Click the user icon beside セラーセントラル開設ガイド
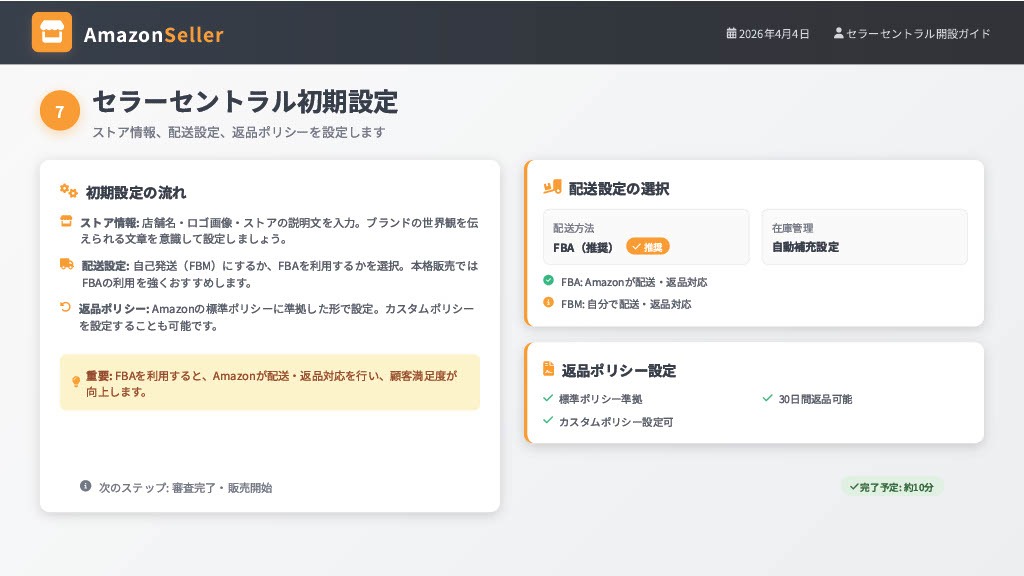 pos(838,33)
